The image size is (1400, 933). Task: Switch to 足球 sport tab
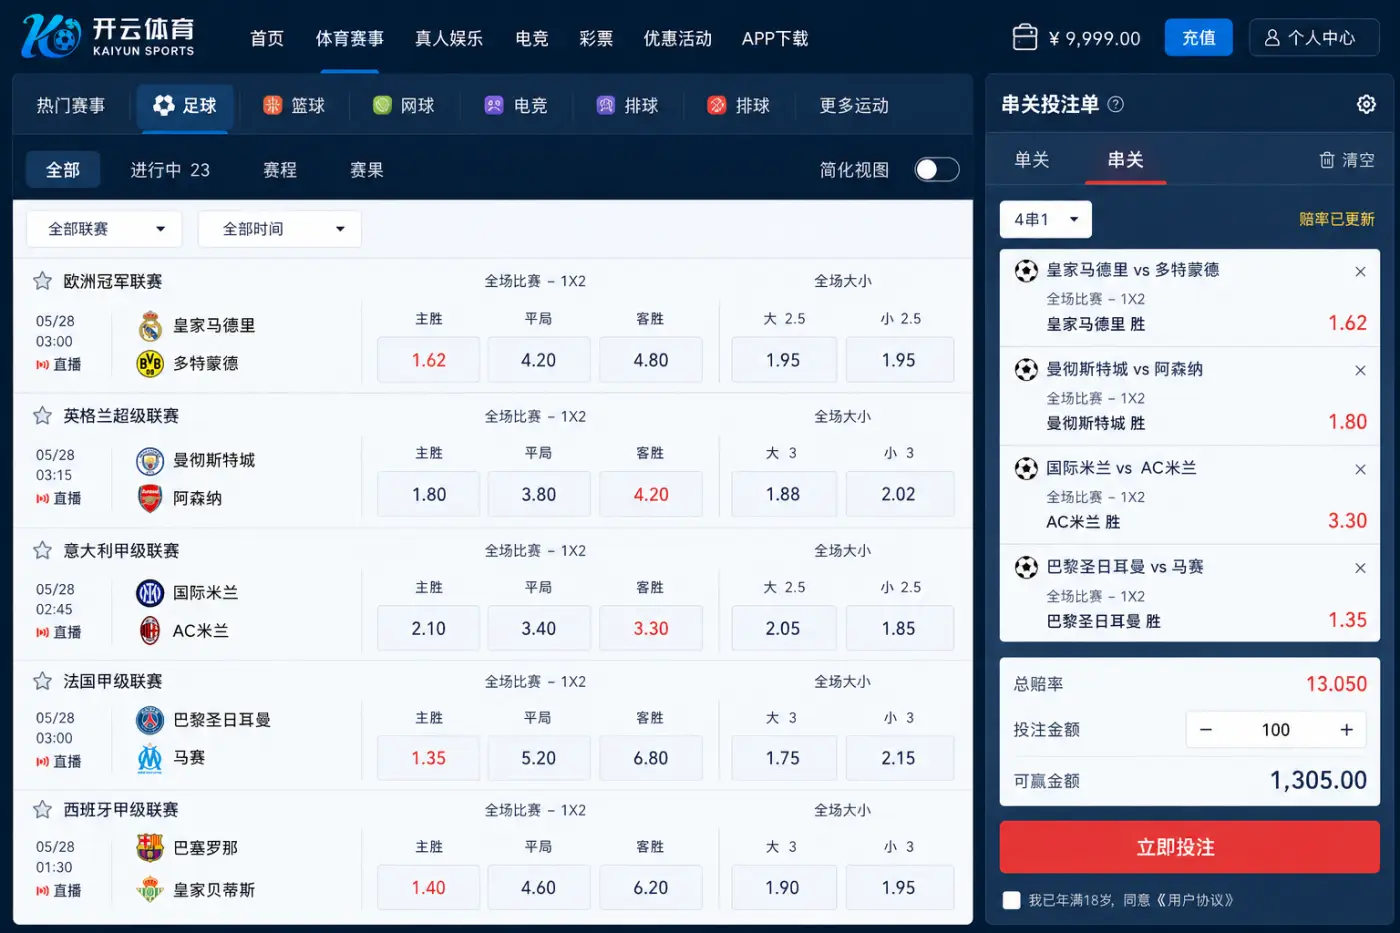185,105
